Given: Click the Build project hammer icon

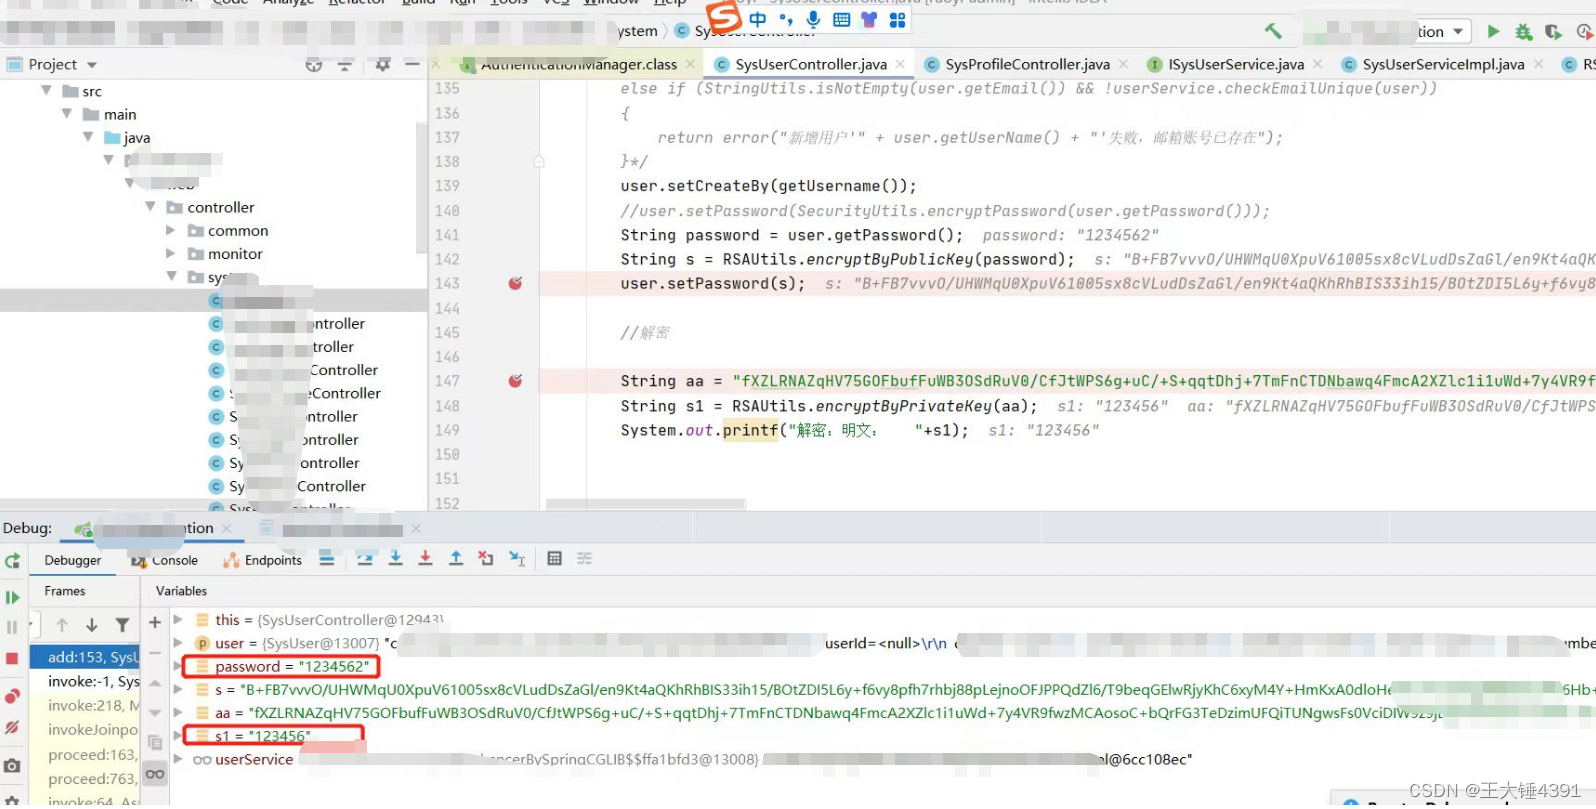Looking at the screenshot, I should tap(1273, 31).
